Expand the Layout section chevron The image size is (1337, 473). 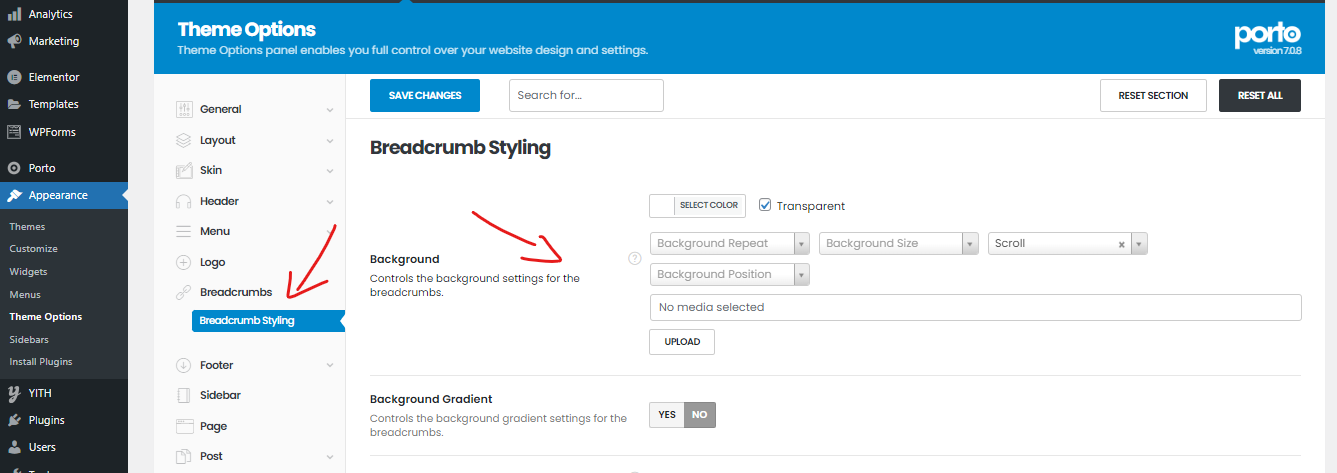click(x=330, y=141)
